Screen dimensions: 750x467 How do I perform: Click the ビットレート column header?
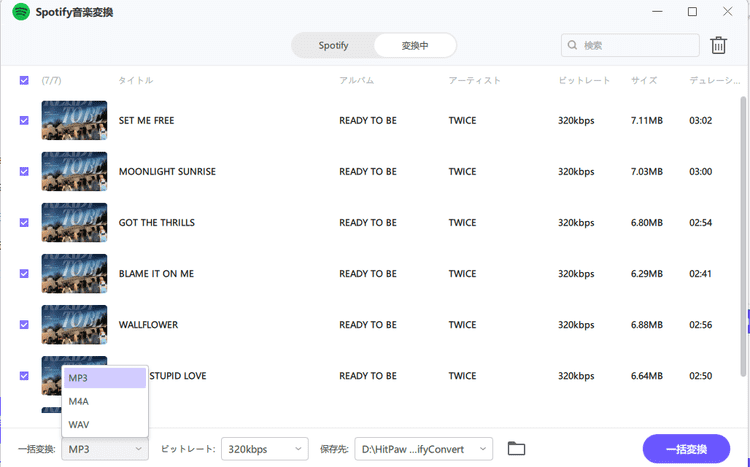584,80
